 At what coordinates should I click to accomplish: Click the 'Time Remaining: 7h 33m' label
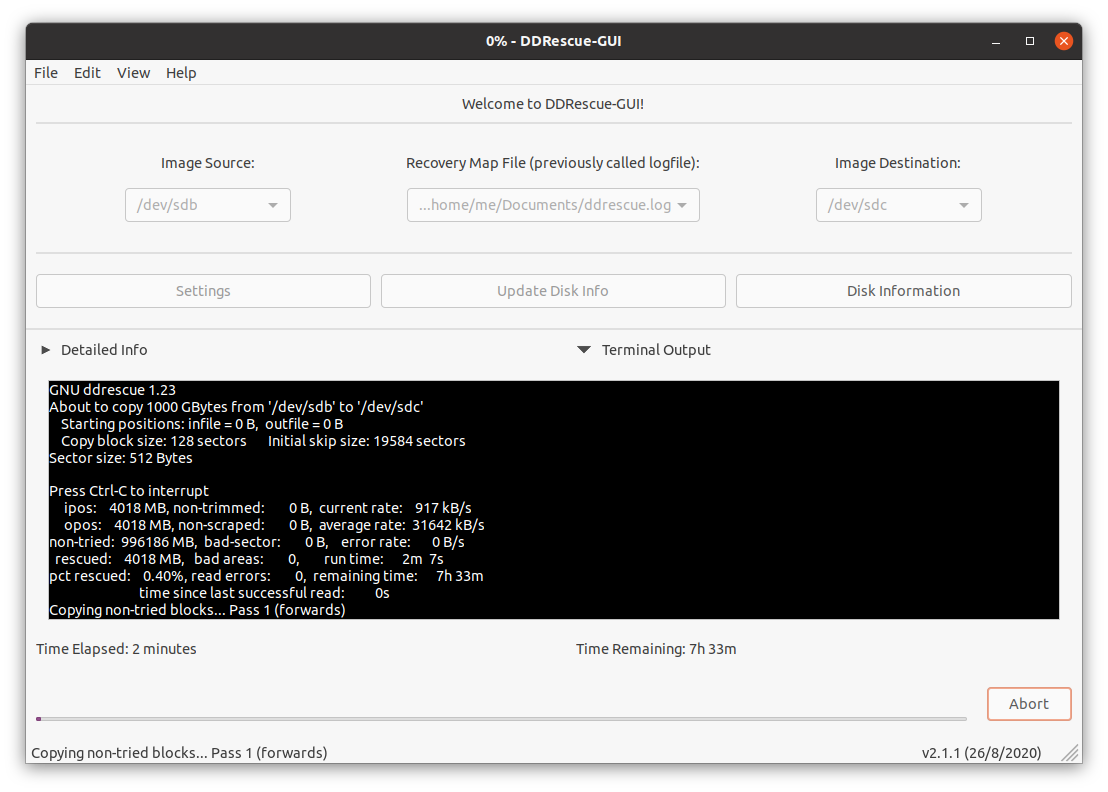(656, 649)
